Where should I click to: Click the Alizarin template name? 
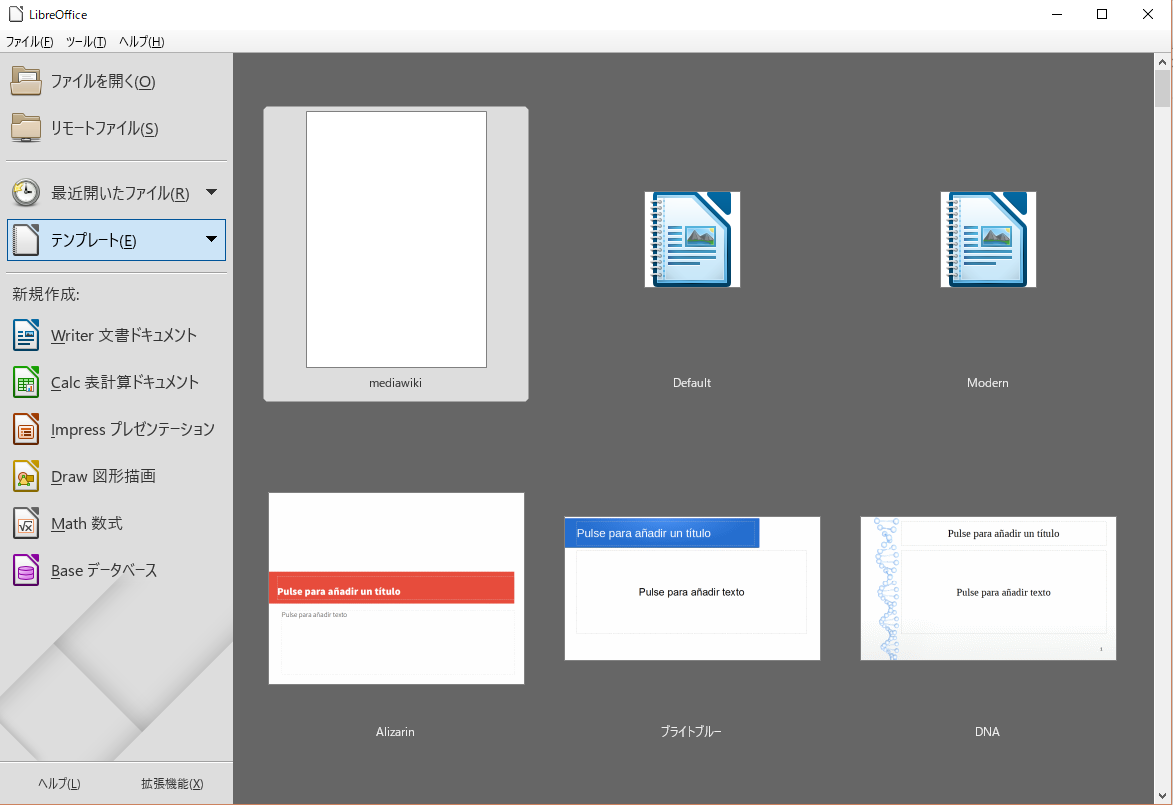(395, 732)
